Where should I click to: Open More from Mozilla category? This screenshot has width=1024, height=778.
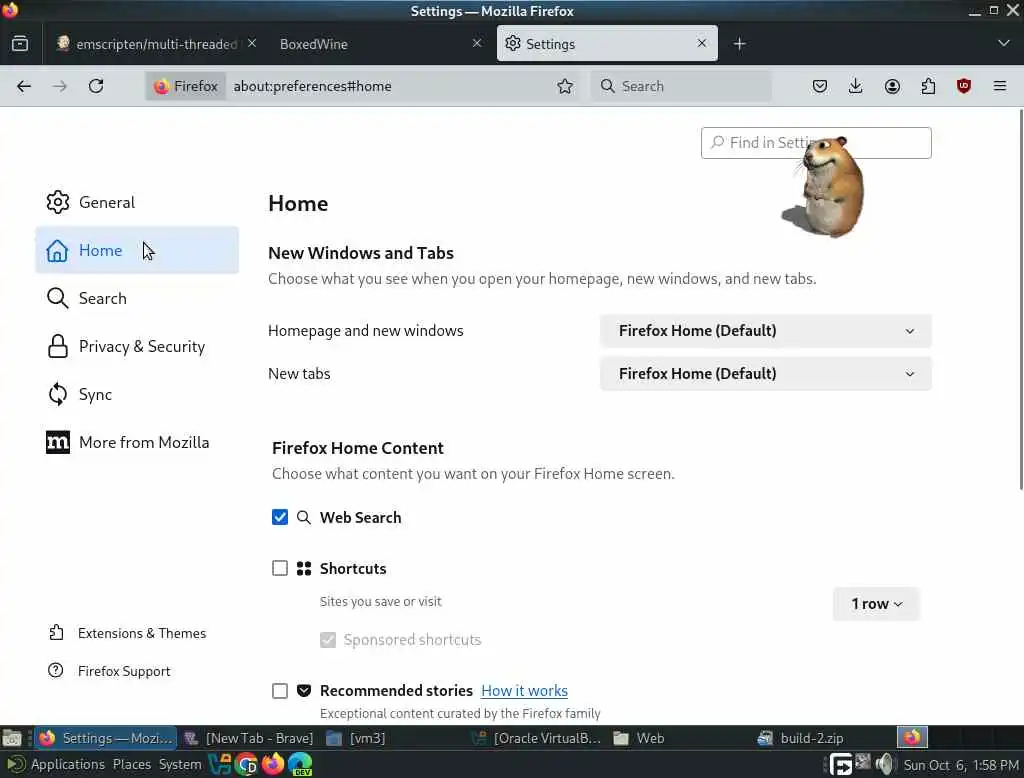[137, 442]
